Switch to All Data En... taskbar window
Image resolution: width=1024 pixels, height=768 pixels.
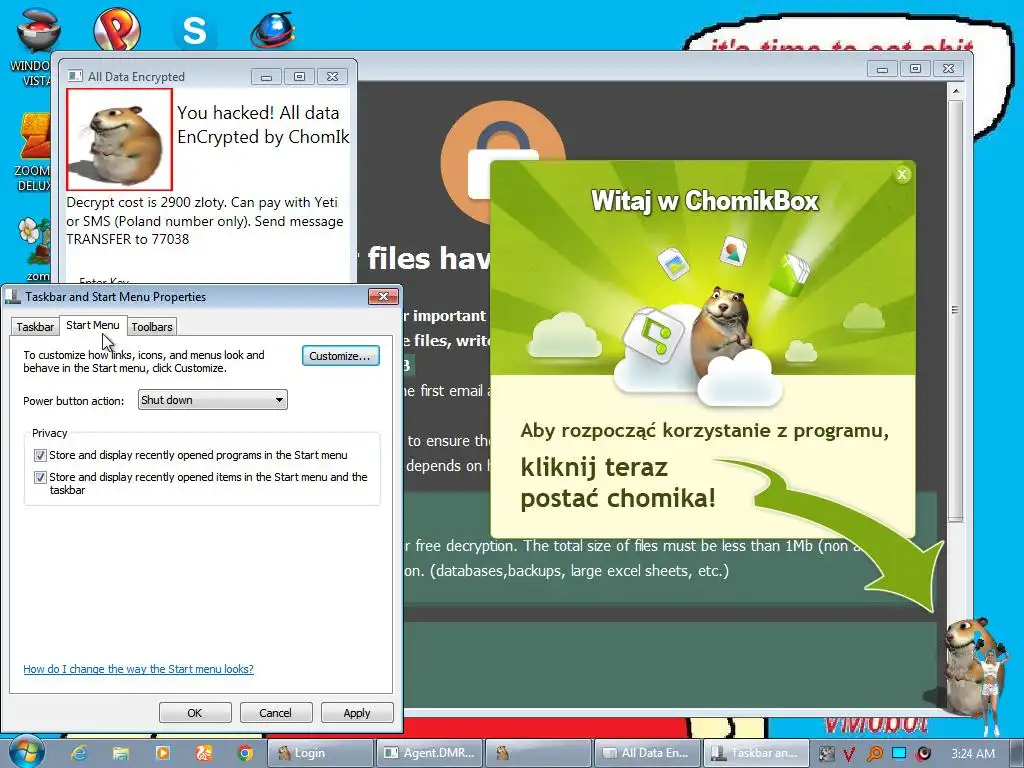[x=647, y=753]
